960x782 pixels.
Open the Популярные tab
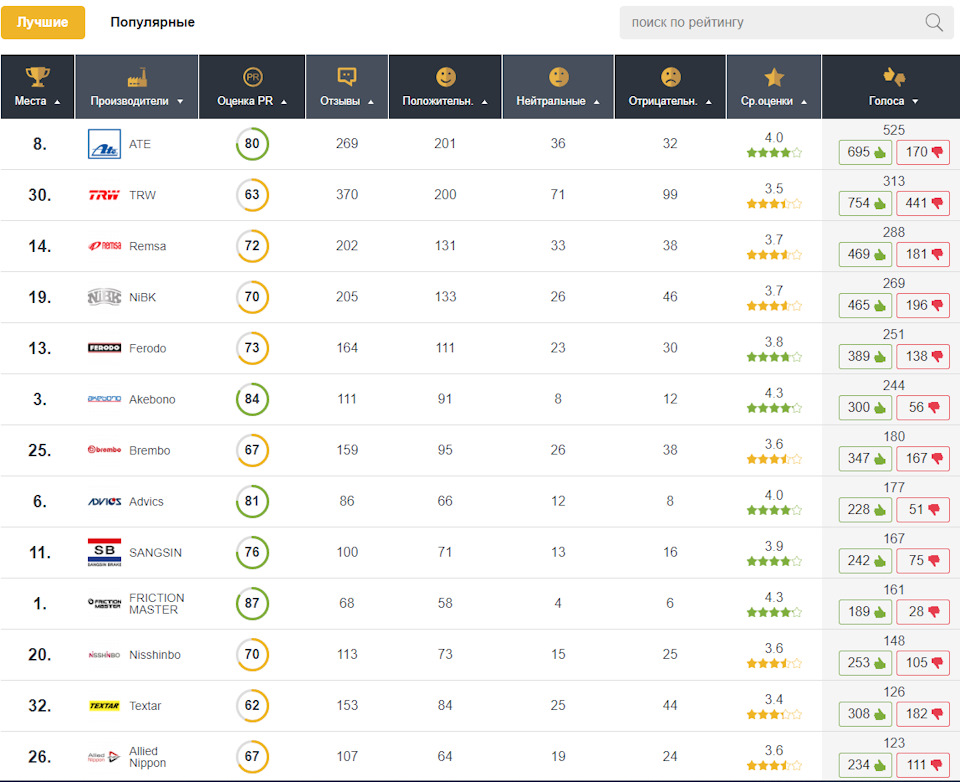tap(152, 23)
